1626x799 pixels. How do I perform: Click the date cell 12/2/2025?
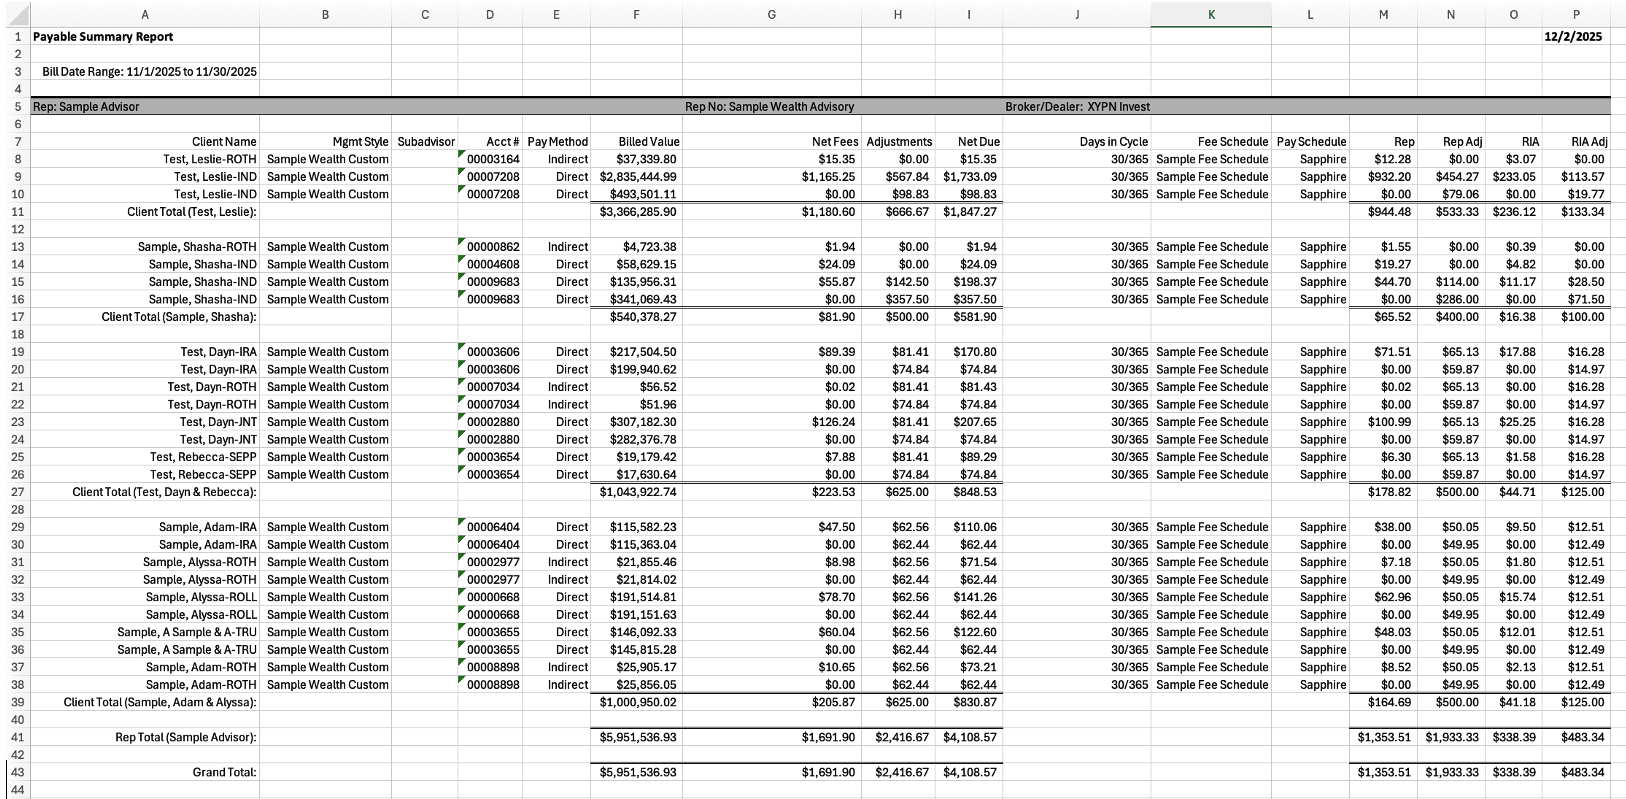[1573, 37]
